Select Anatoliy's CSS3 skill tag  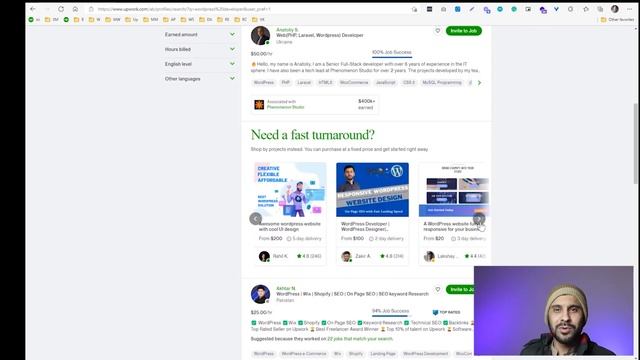tap(409, 83)
